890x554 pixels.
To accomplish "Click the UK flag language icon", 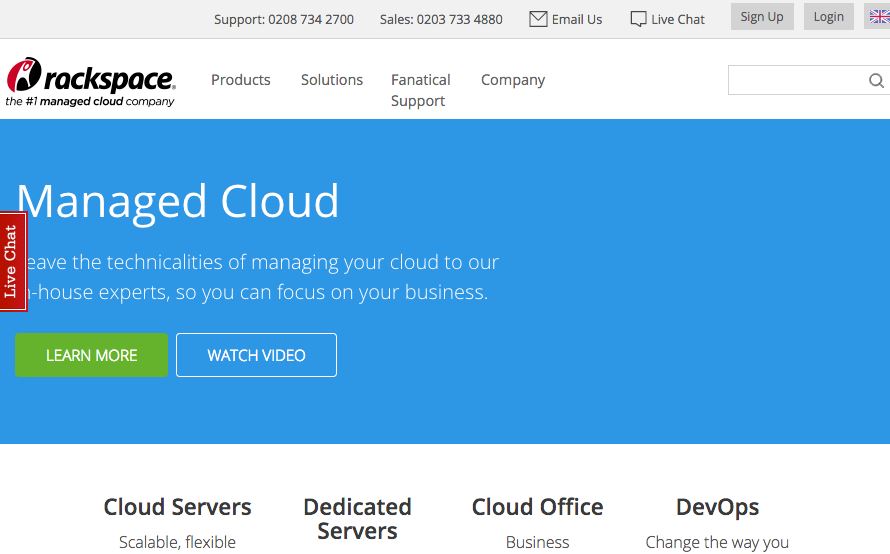I will pyautogui.click(x=879, y=17).
